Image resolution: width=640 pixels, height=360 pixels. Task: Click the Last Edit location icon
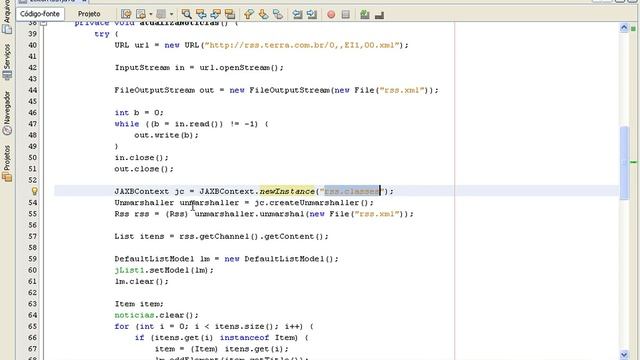tap(126, 14)
